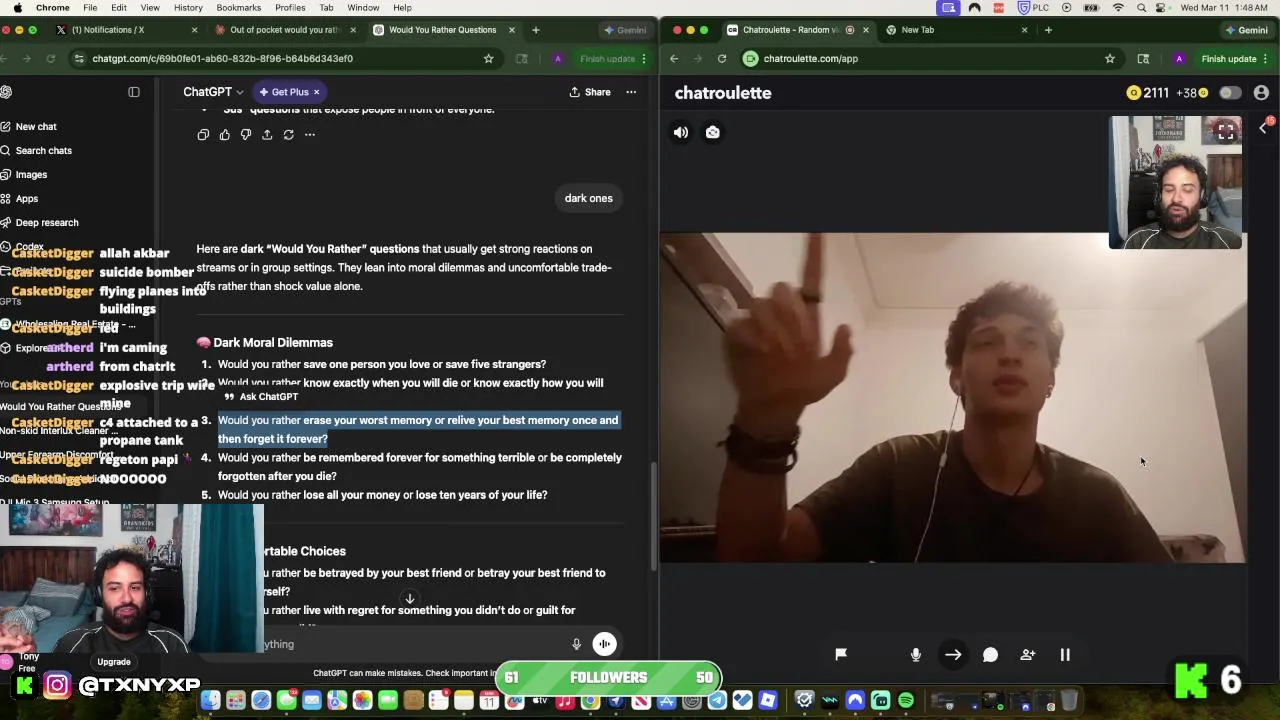Open Images in ChatGPT sidebar
Viewport: 1280px width, 720px height.
[31, 175]
